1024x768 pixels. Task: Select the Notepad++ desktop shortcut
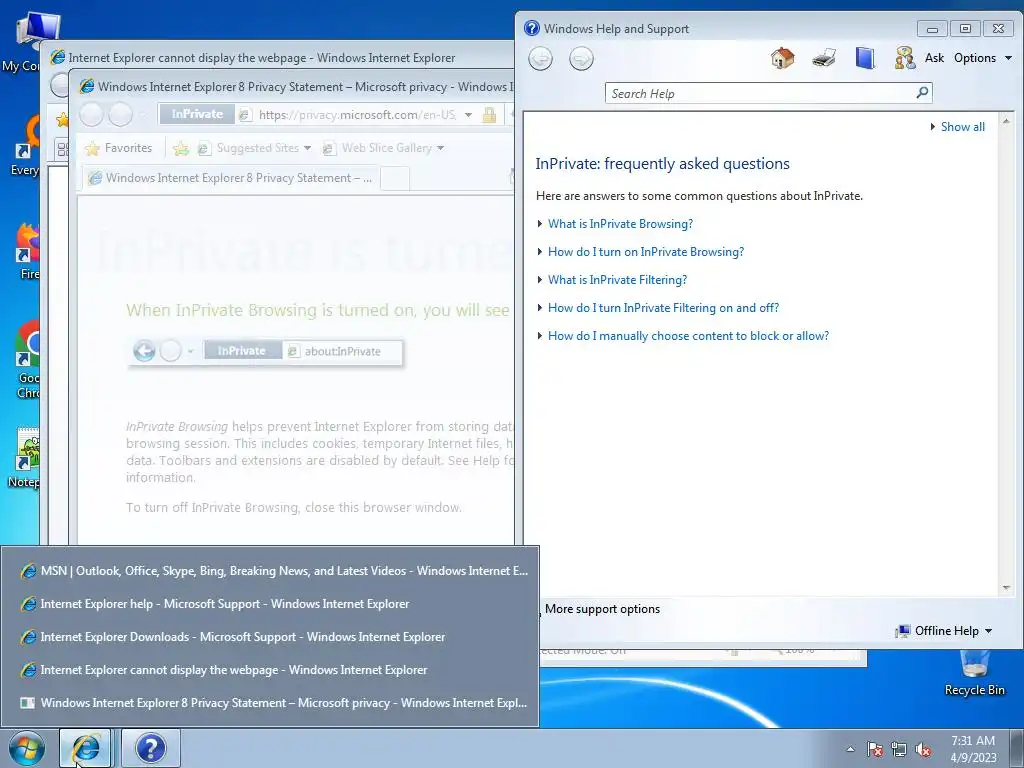point(26,457)
